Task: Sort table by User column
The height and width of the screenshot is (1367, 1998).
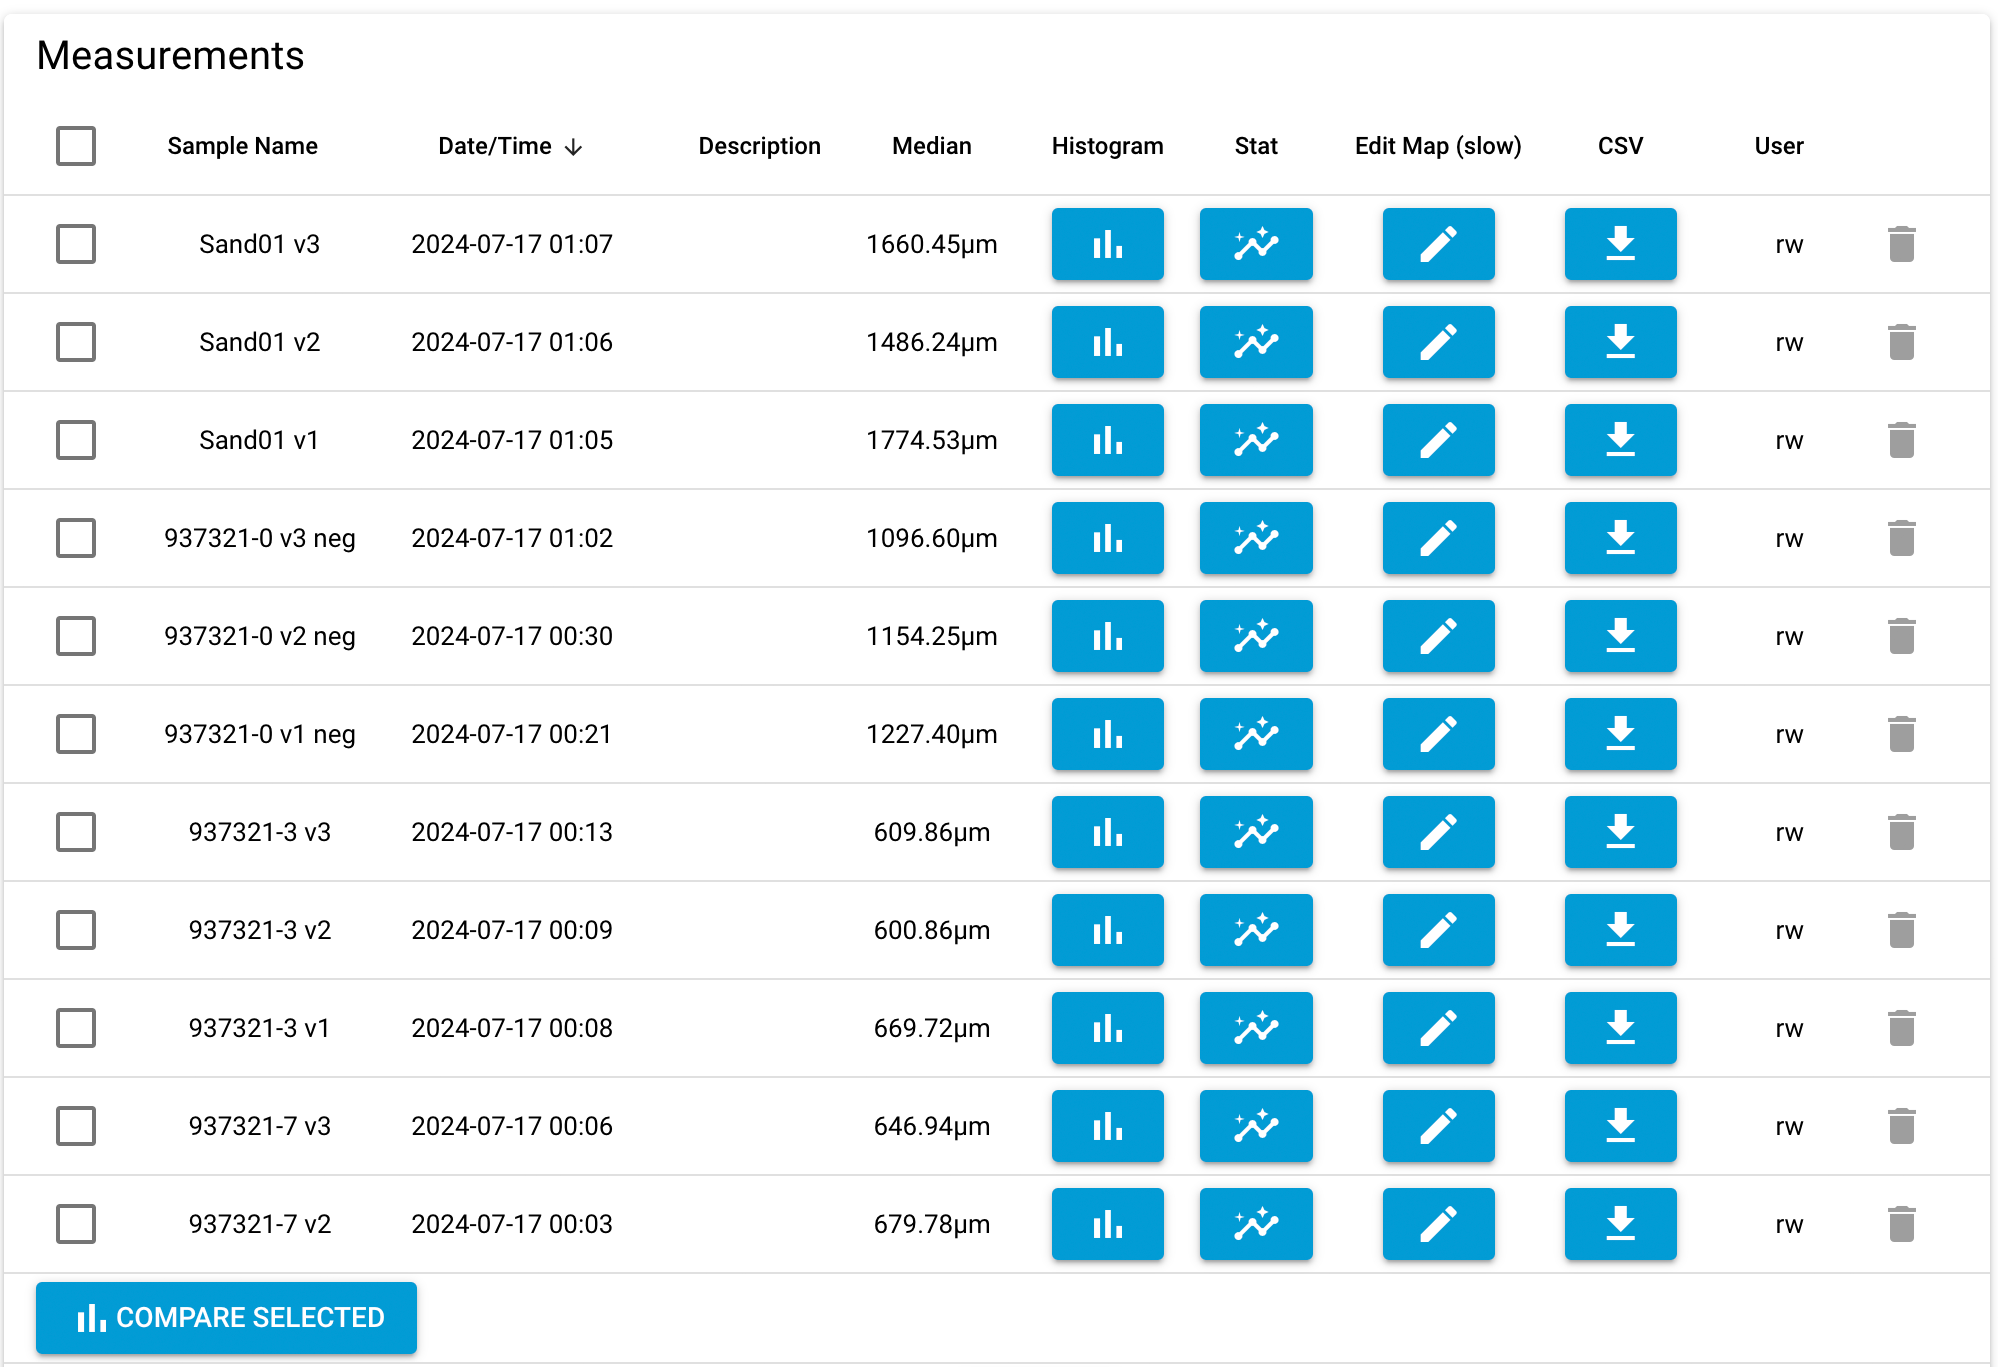Action: 1778,146
